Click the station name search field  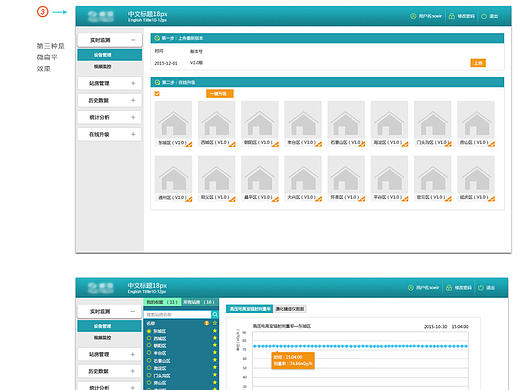coord(177,314)
